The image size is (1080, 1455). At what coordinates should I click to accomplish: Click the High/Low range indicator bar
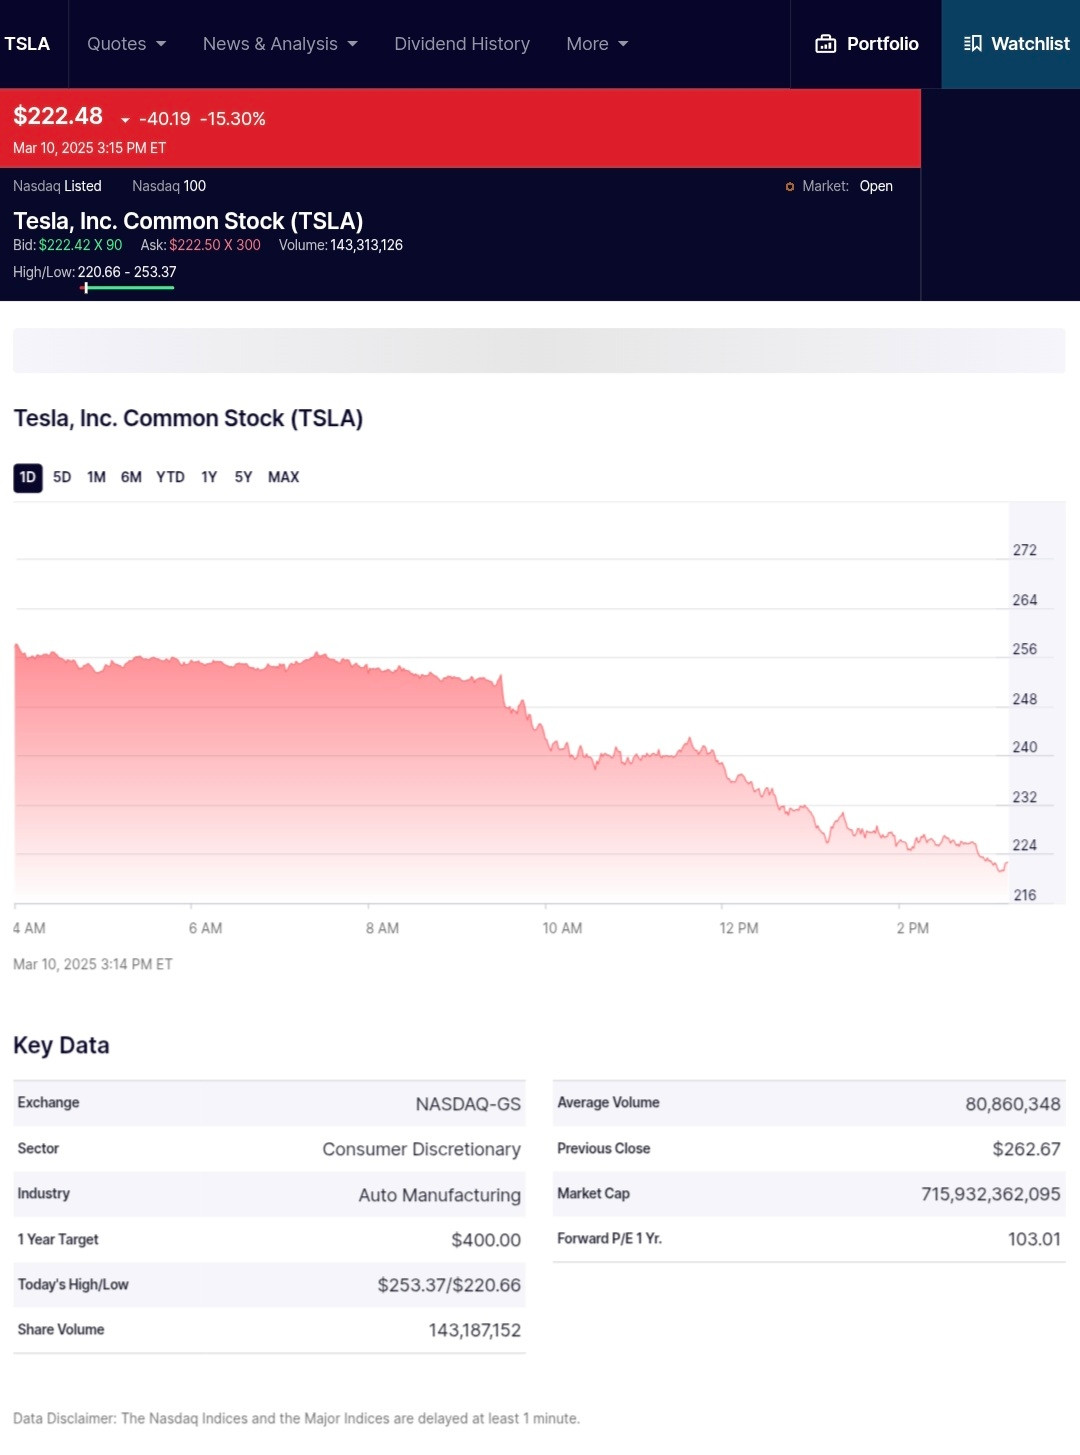click(x=127, y=288)
